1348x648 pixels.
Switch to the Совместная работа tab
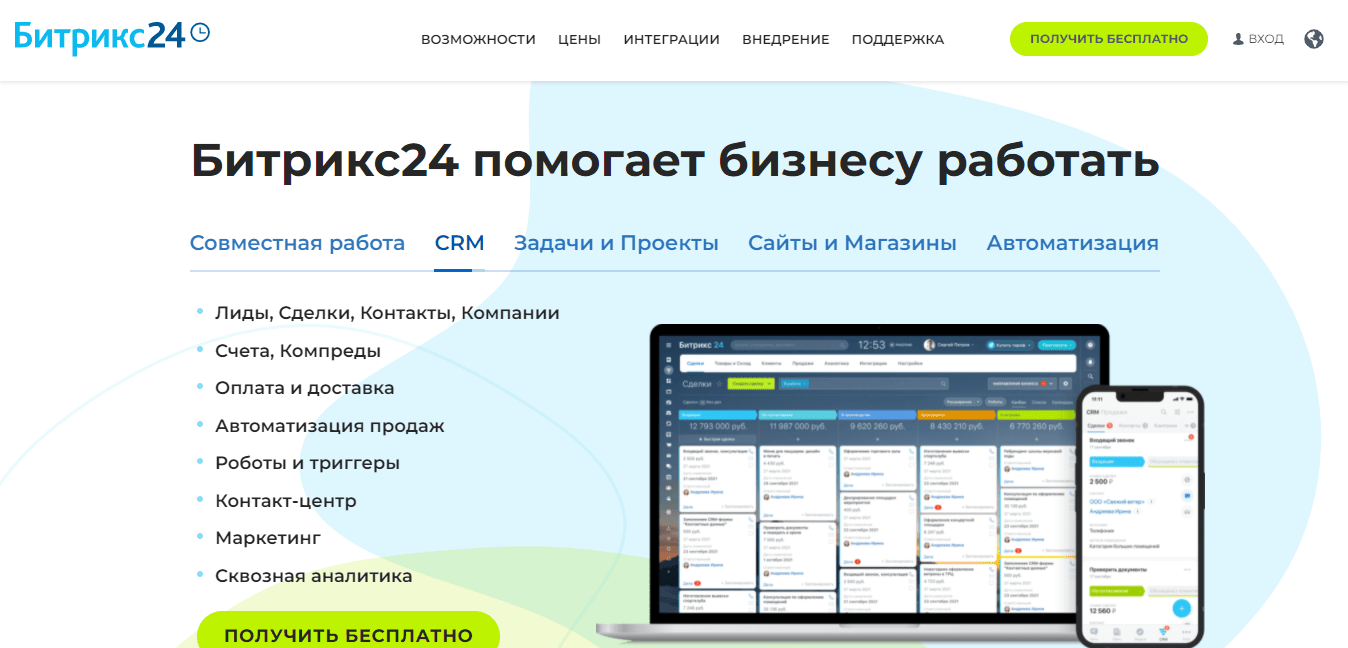click(x=297, y=243)
